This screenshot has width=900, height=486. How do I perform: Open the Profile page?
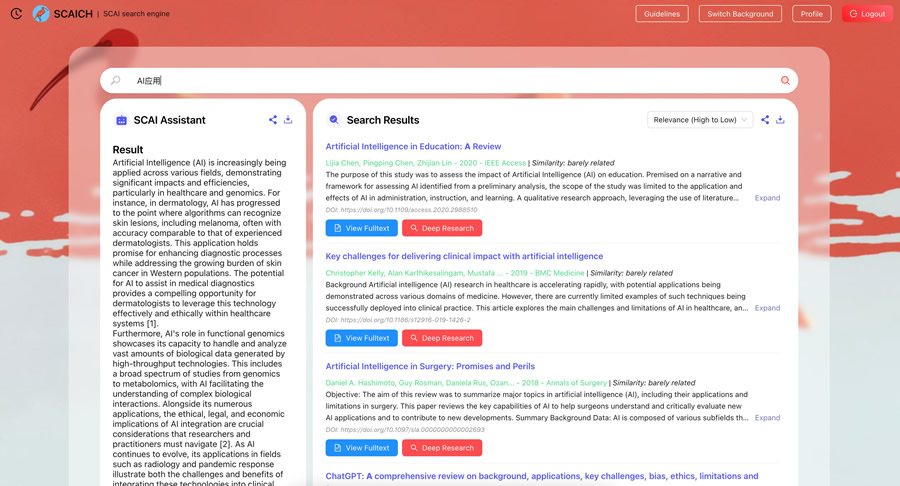811,14
